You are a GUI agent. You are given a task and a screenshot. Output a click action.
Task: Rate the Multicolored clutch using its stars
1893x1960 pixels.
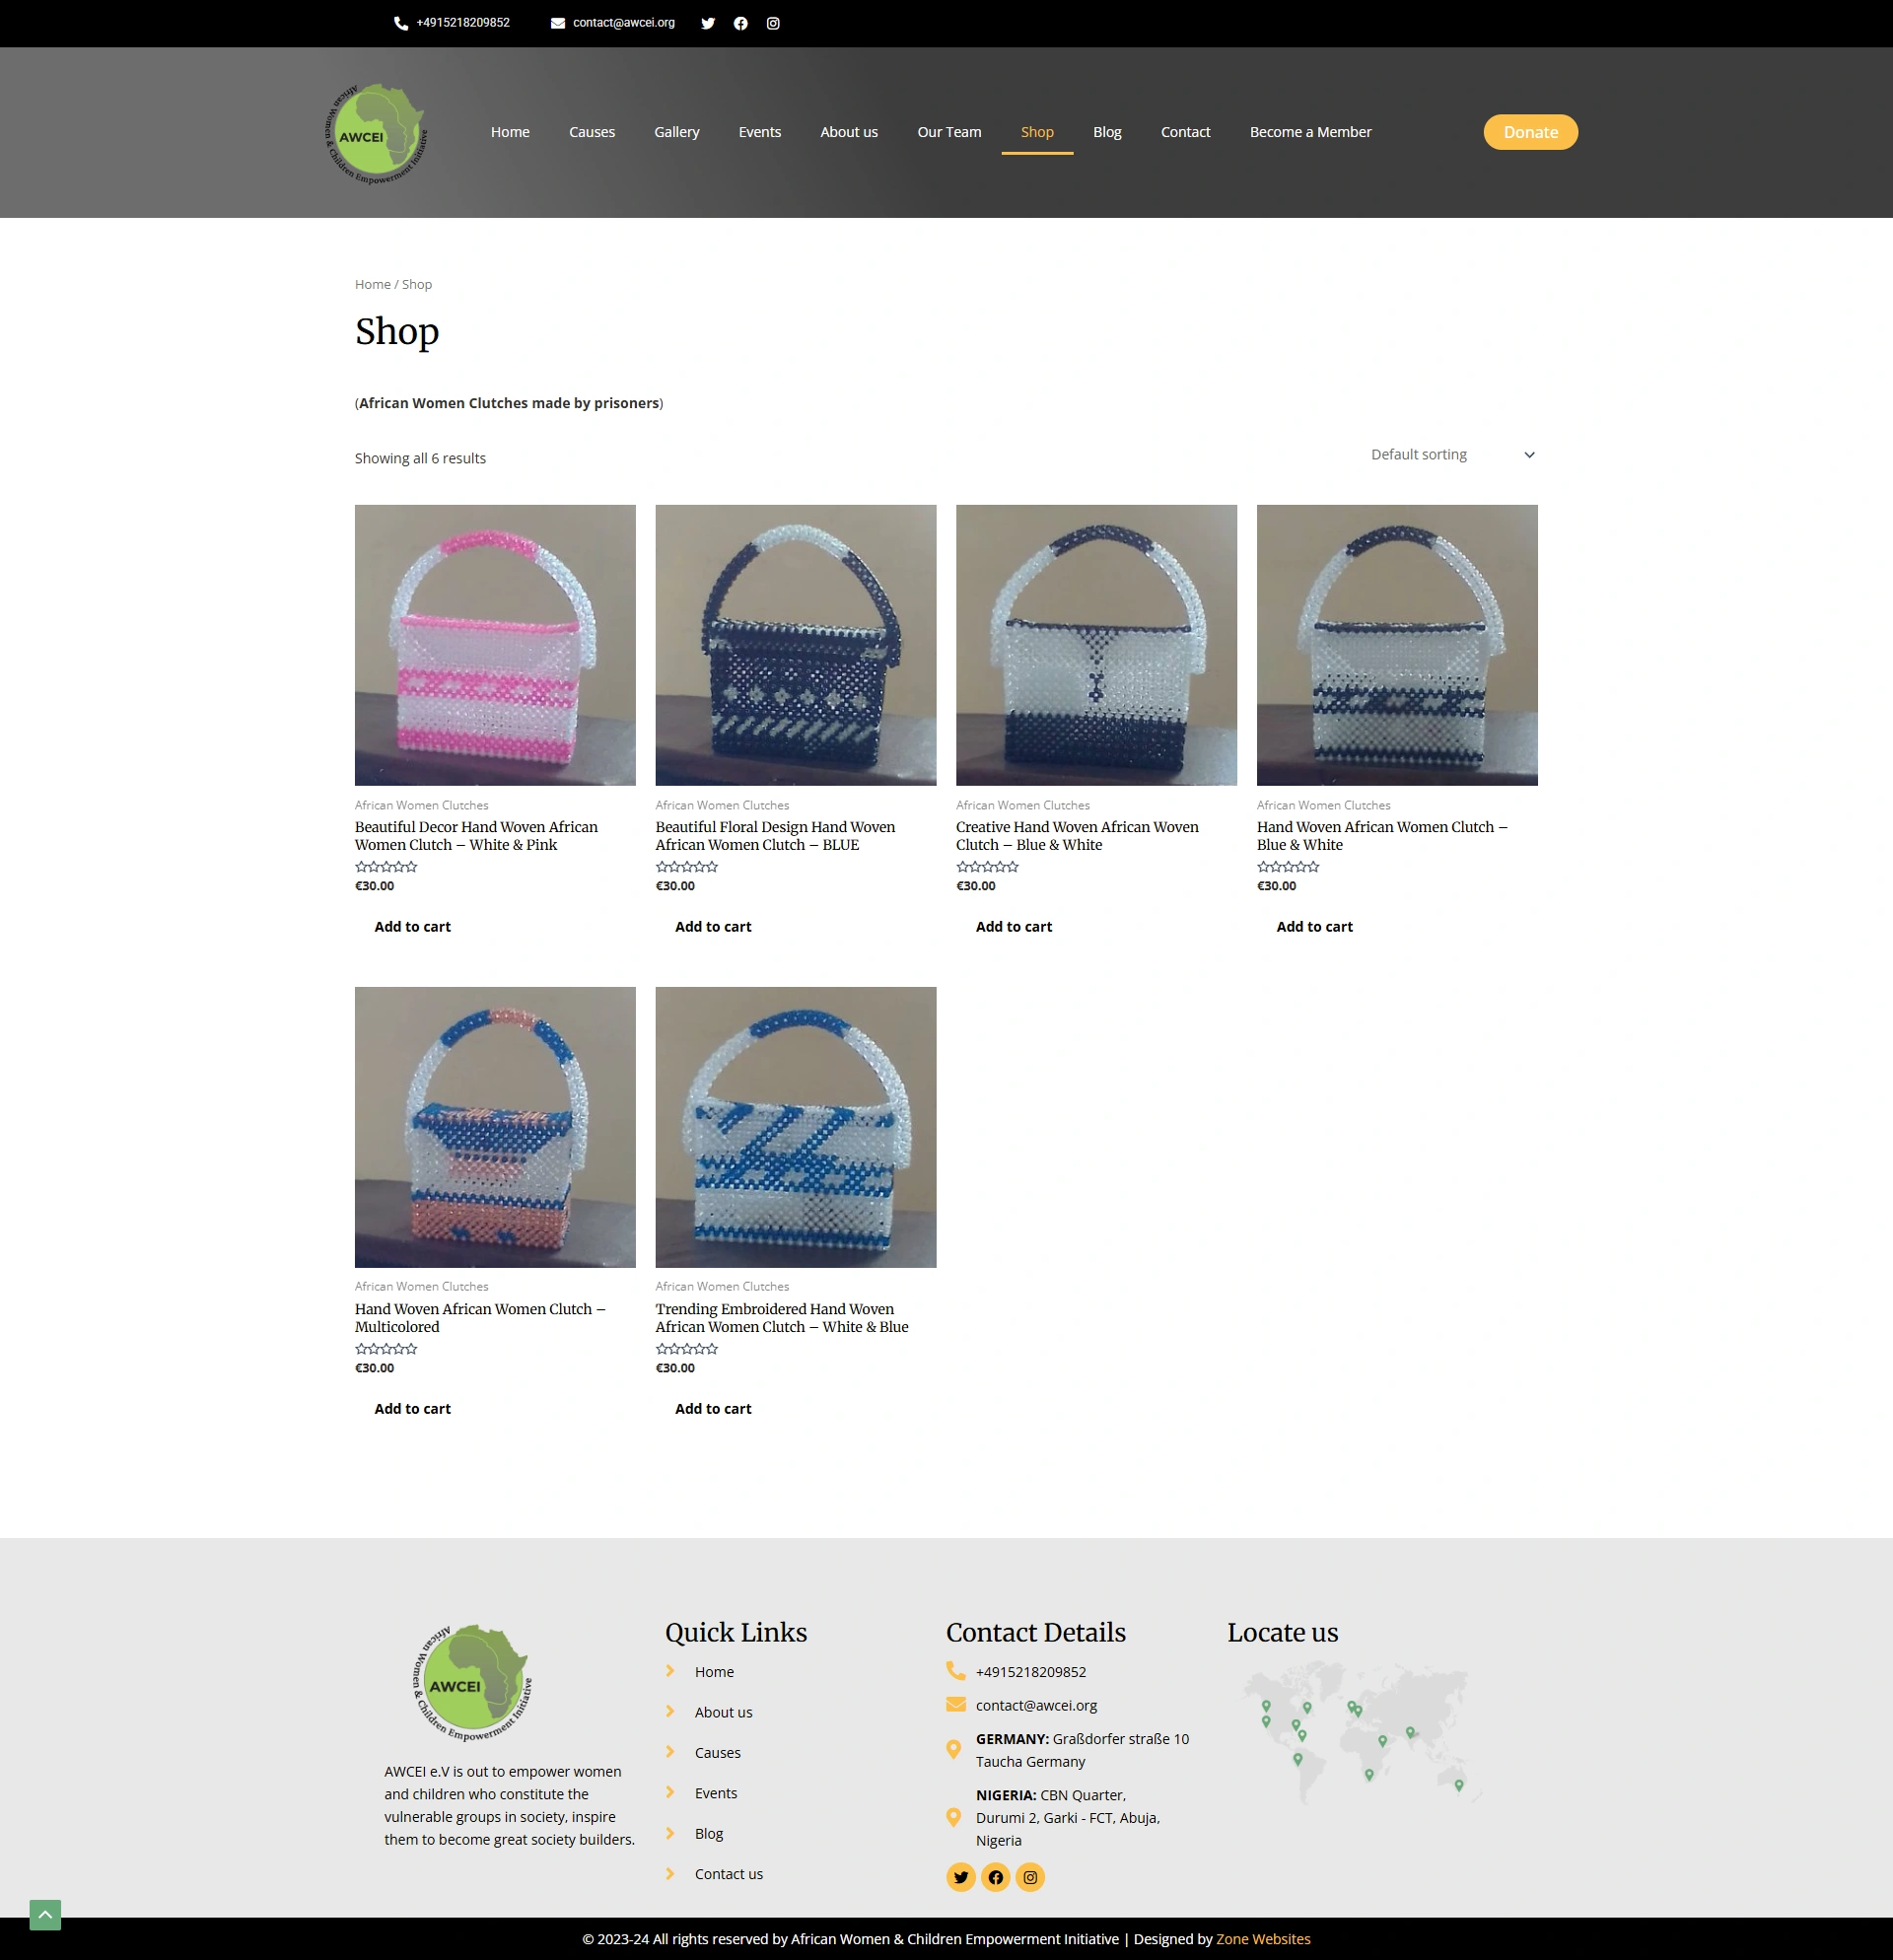click(x=385, y=1348)
